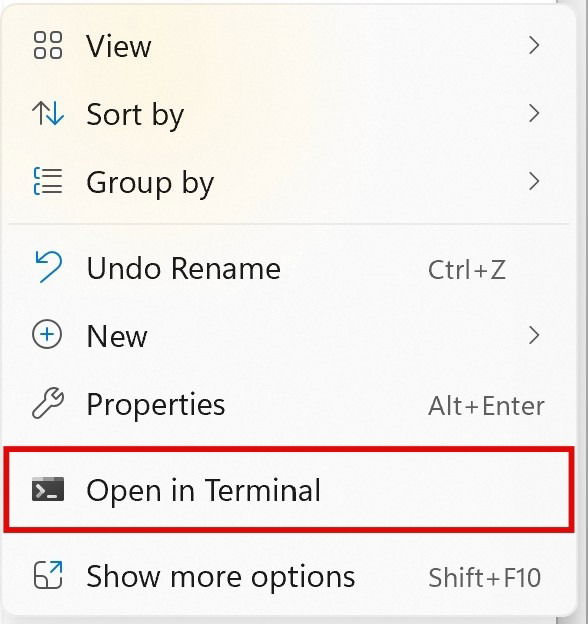
Task: Select Open in Terminal menu entry
Action: [x=289, y=490]
